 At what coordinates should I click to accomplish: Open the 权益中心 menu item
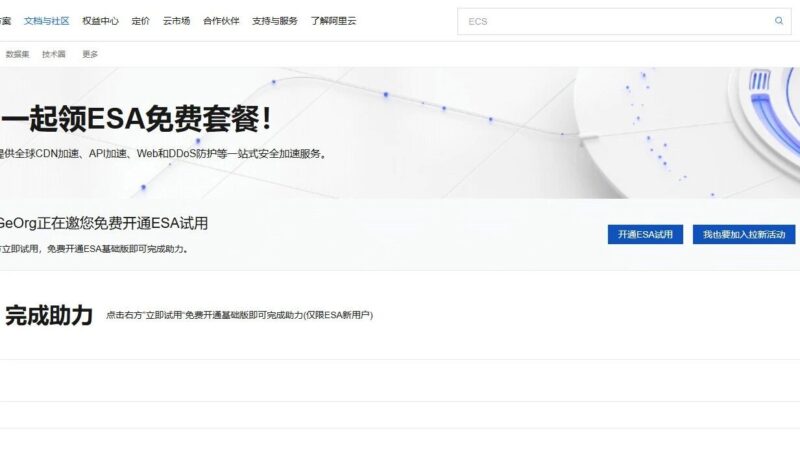100,21
